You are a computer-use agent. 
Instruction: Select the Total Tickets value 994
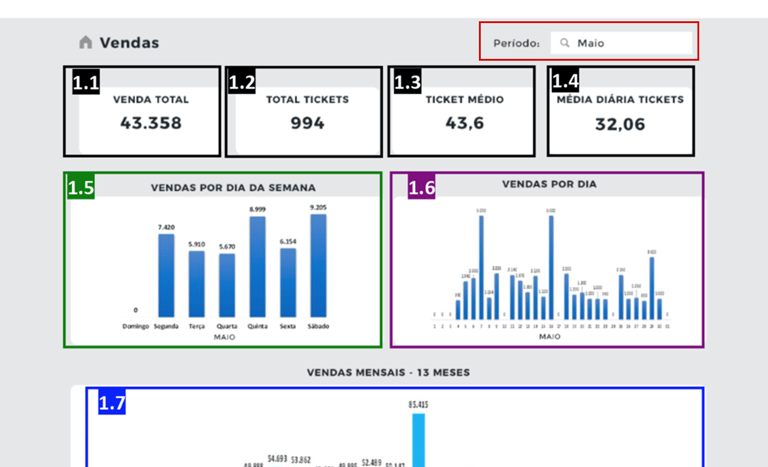[x=307, y=123]
